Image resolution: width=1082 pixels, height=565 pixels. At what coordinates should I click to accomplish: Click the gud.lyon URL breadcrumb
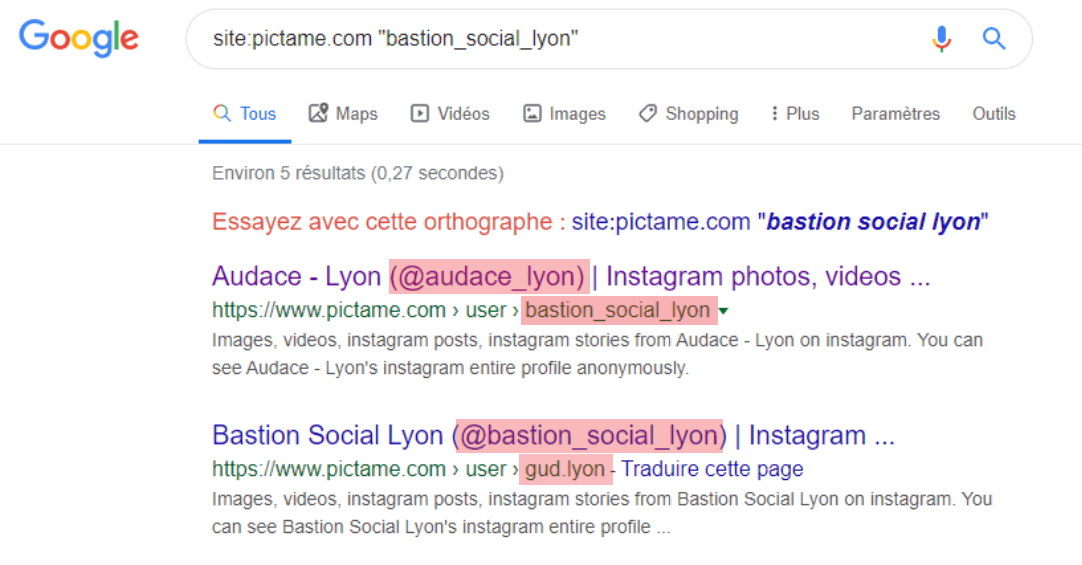click(x=565, y=469)
